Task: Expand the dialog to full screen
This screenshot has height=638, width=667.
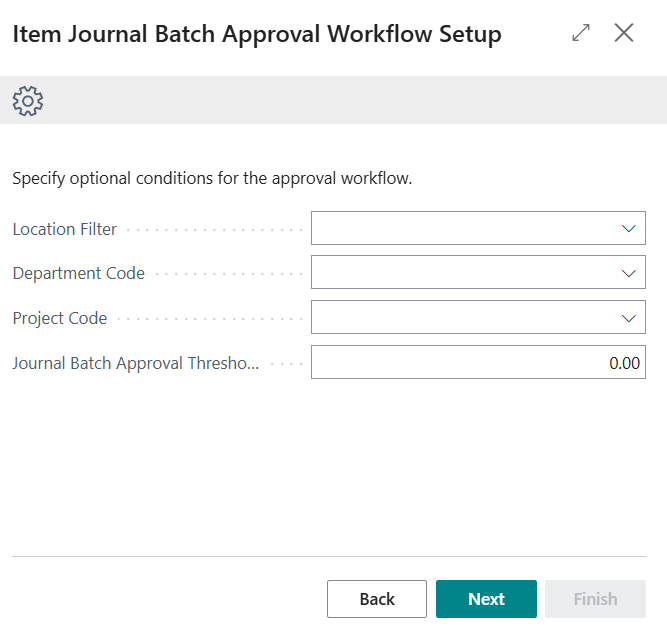Action: click(581, 33)
